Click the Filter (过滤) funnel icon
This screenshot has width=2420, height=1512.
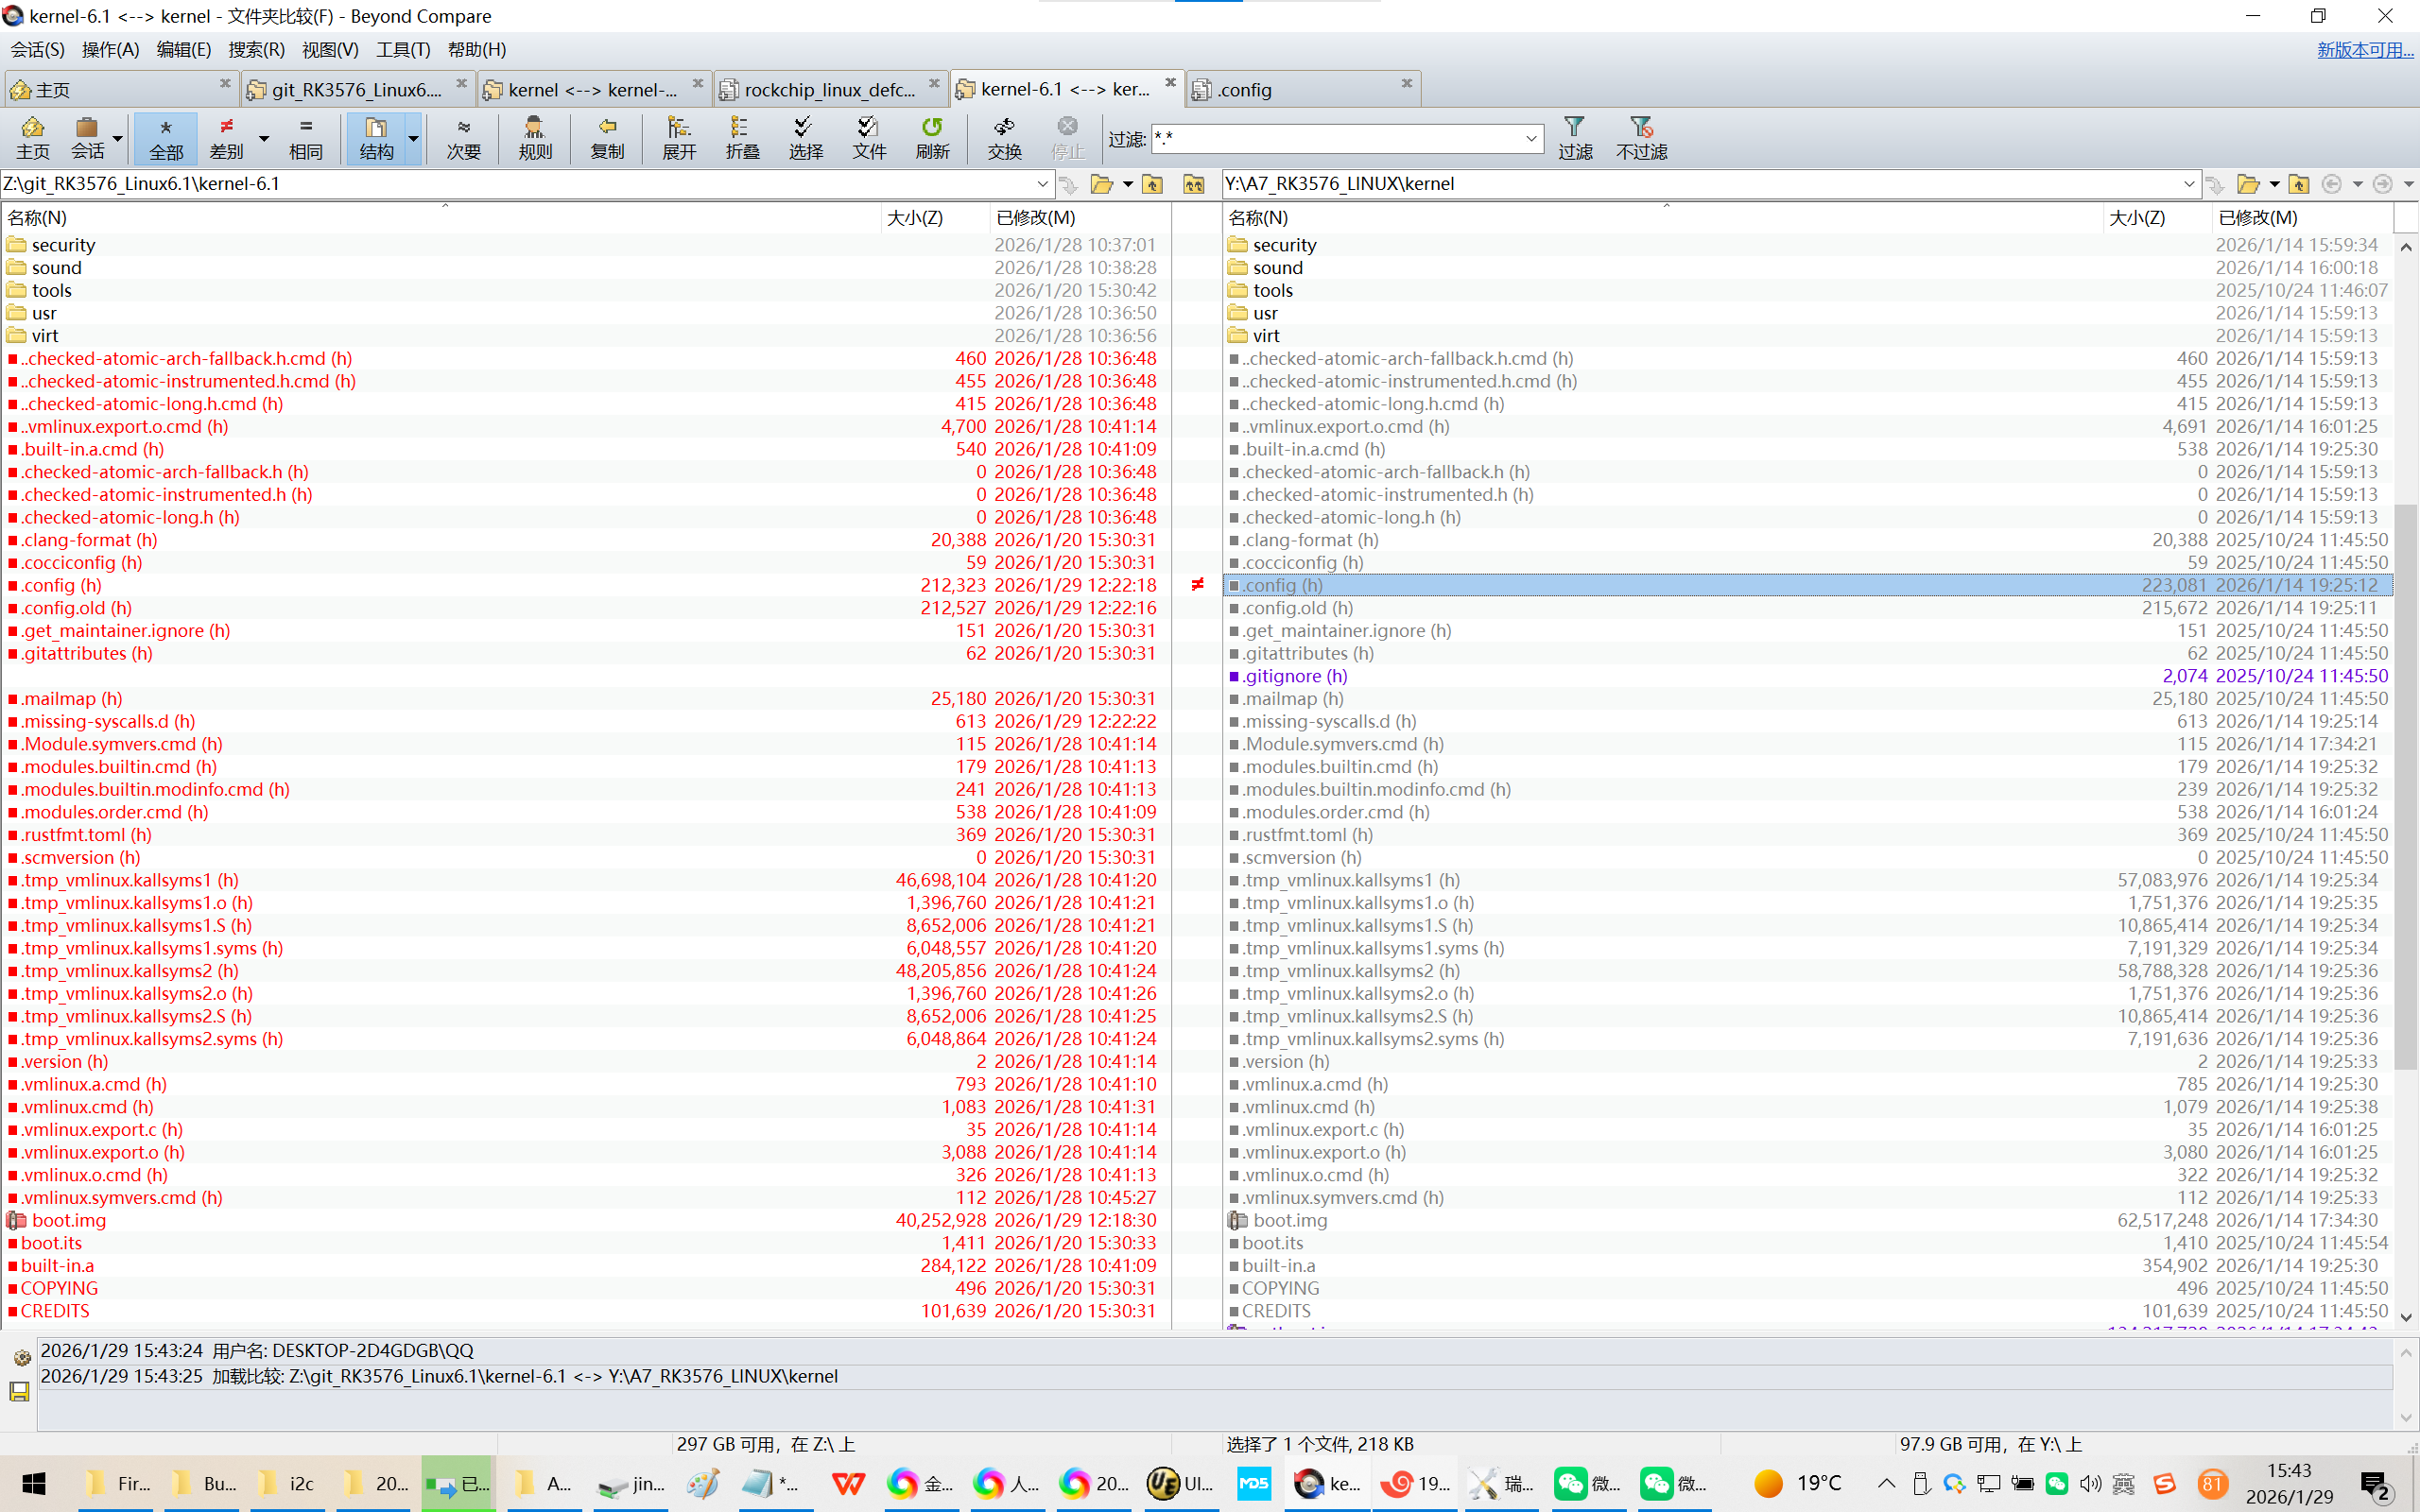click(1574, 137)
